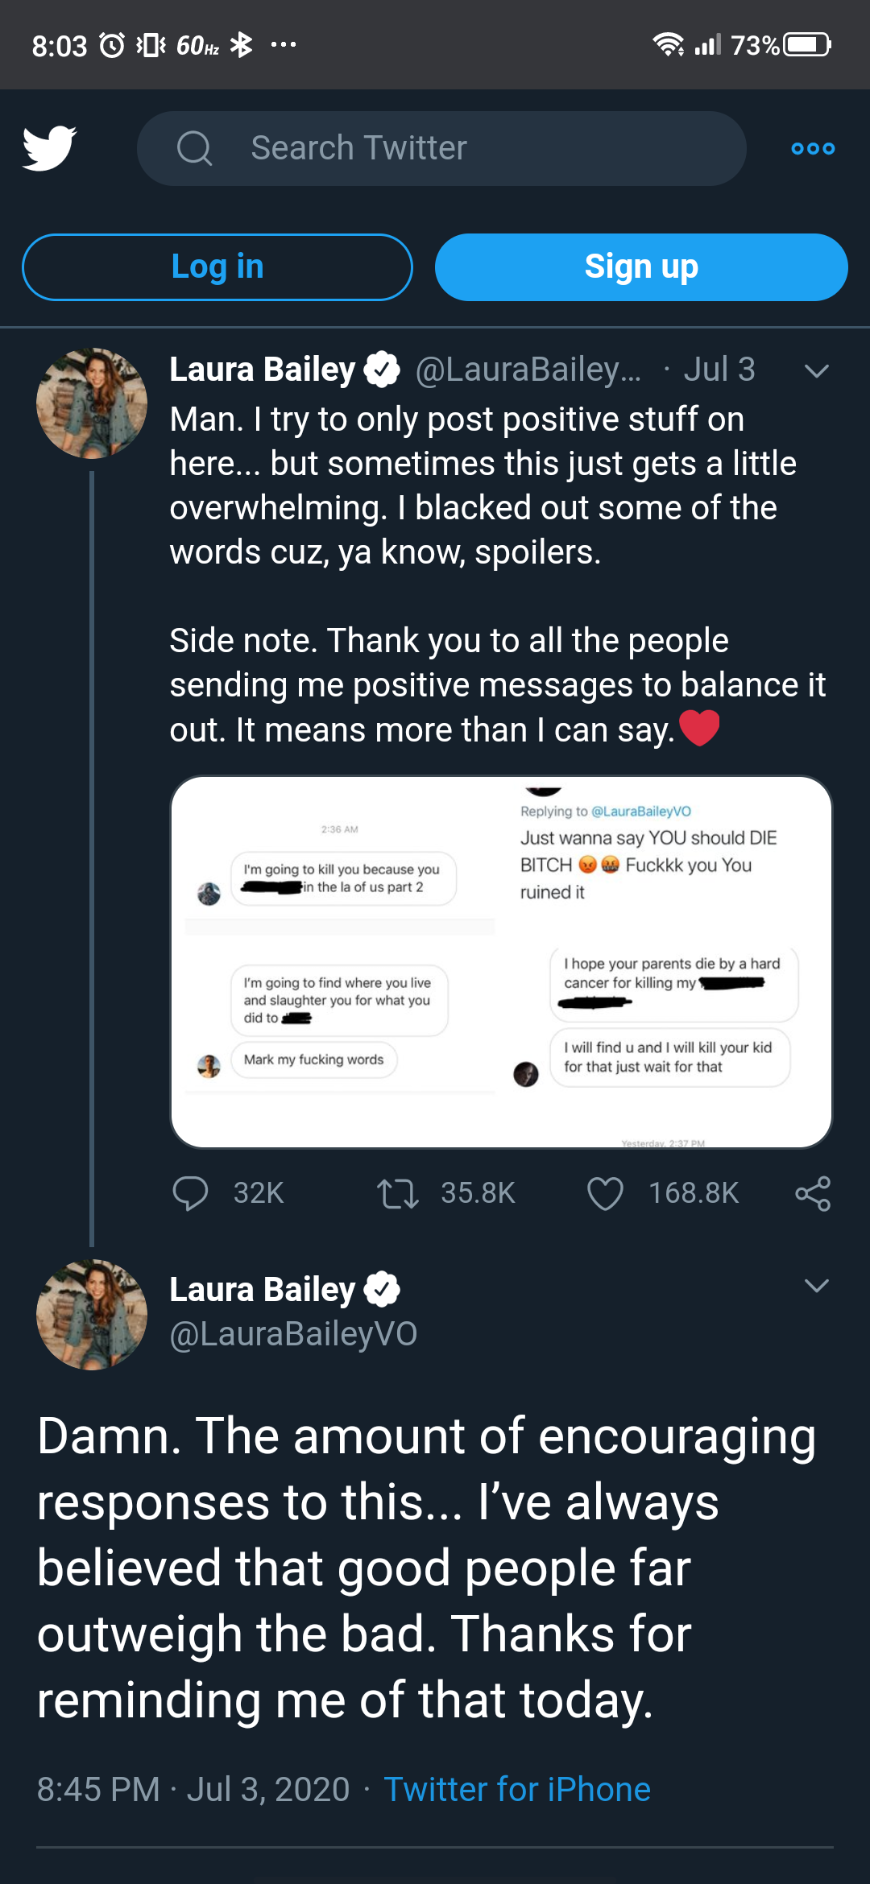870x1884 pixels.
Task: Click verified badge on first tweet
Action: 381,369
